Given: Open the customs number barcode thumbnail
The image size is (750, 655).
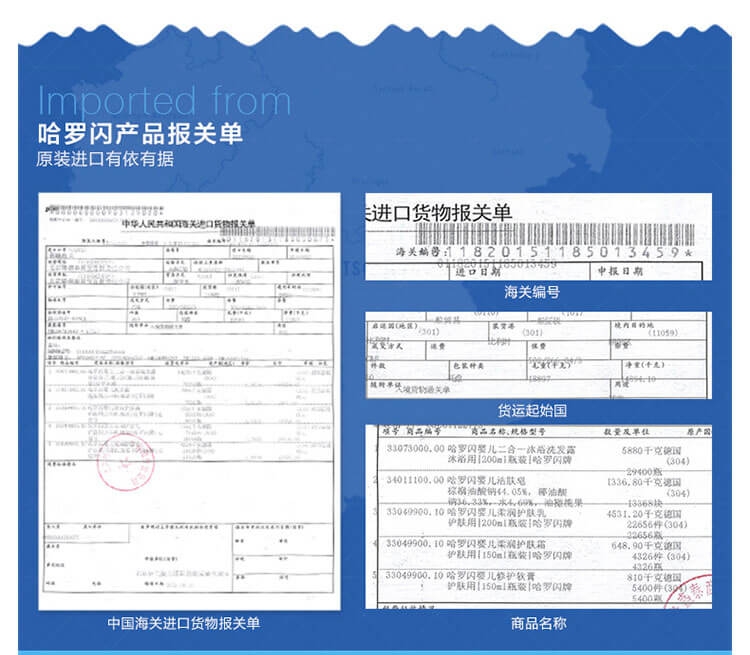Looking at the screenshot, I should coord(537,236).
